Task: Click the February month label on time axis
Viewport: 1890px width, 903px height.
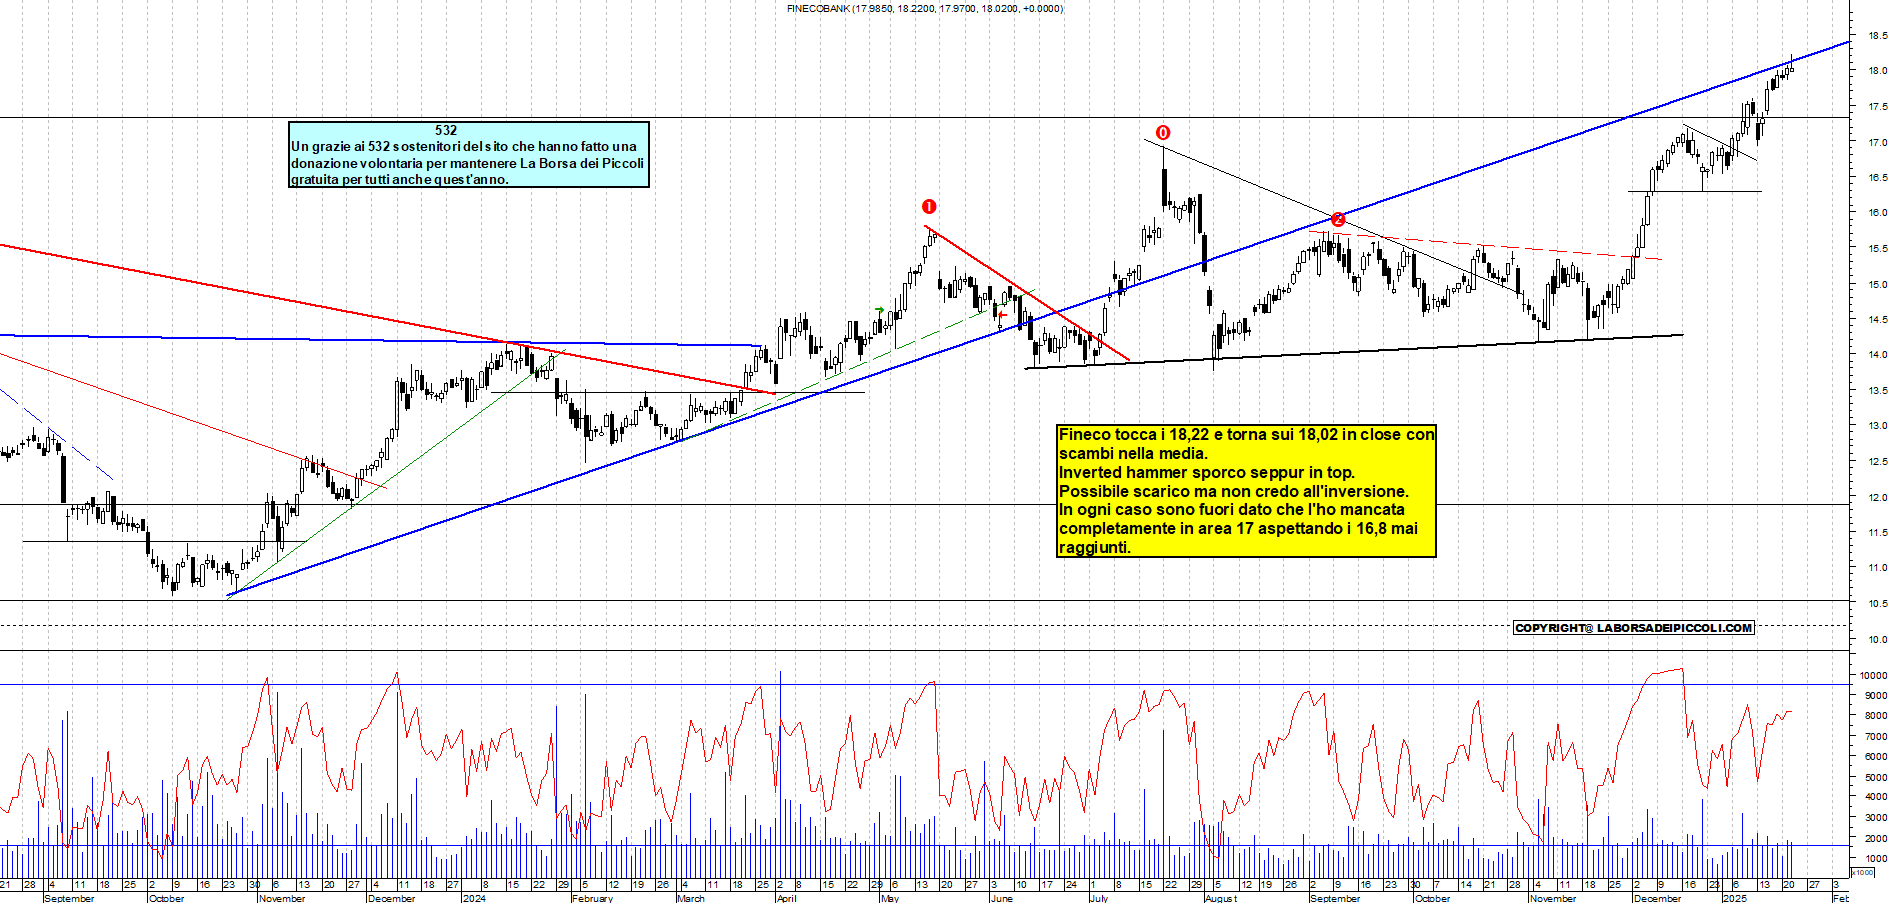Action: click(592, 898)
